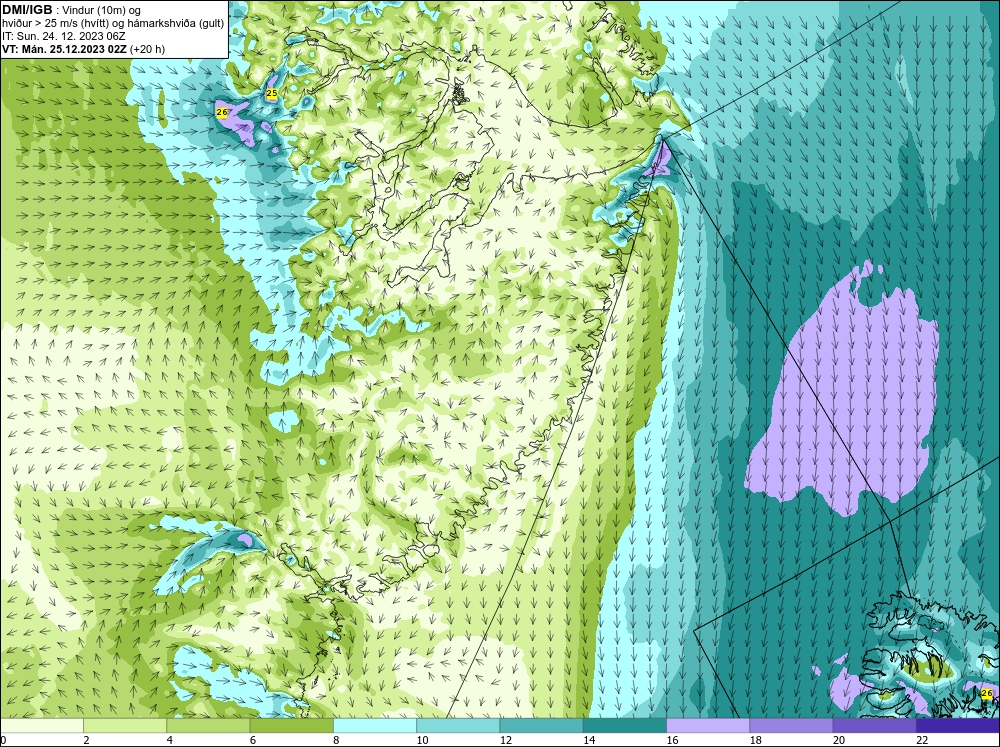The height and width of the screenshot is (747, 1000).
Task: Click the legend scale number "6"
Action: pos(253,740)
